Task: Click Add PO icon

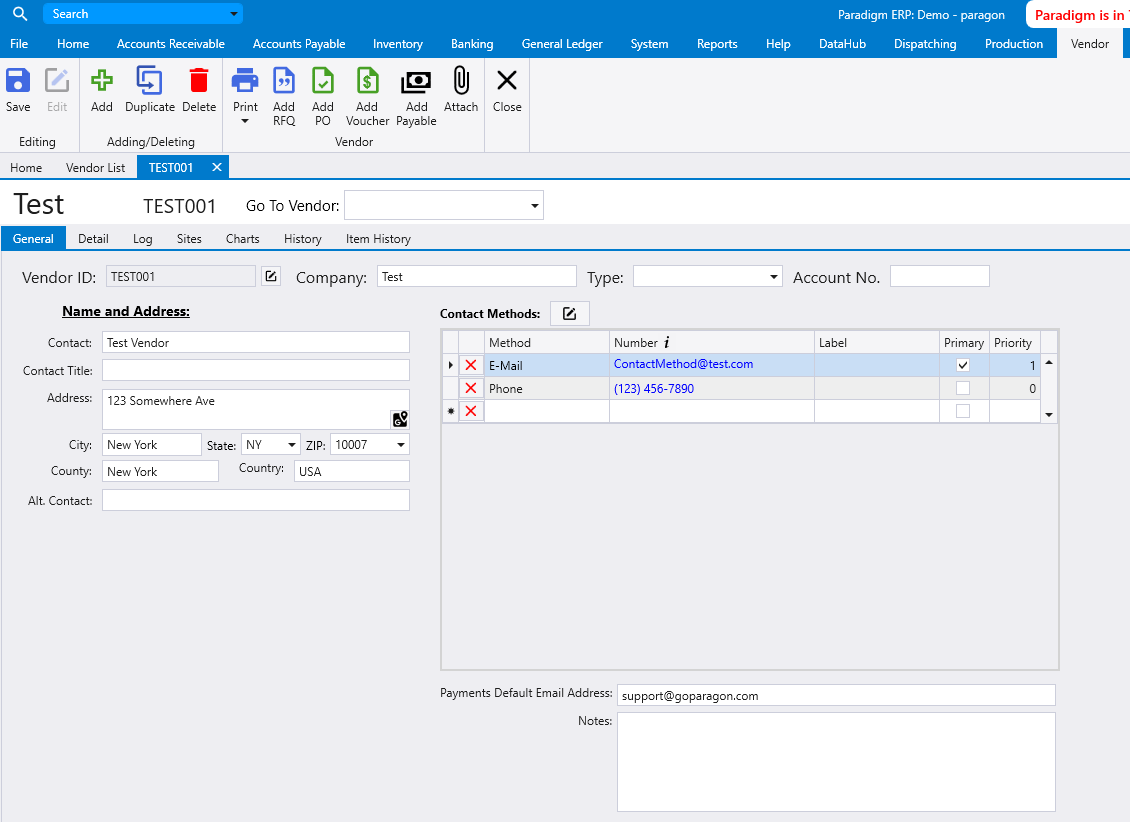Action: tap(323, 81)
